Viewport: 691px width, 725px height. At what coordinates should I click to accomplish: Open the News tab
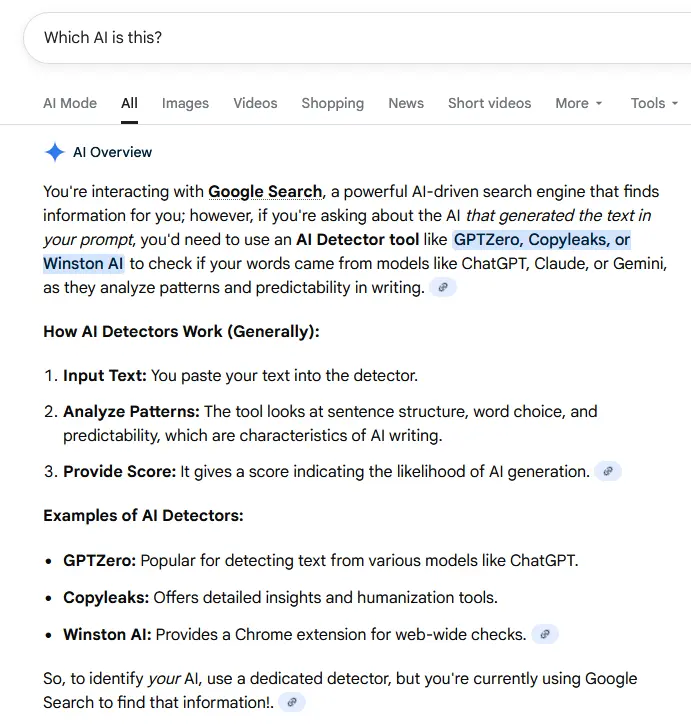[x=406, y=103]
